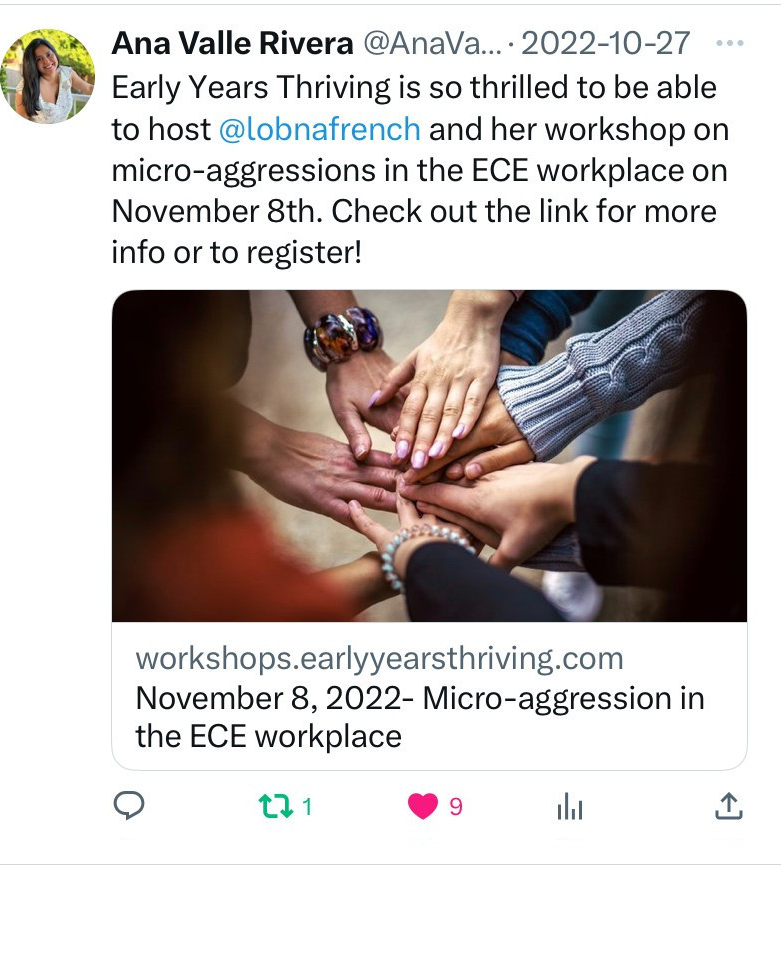Image resolution: width=781 pixels, height=956 pixels.
Task: Click the Ana Valle Rivera display name
Action: (232, 44)
